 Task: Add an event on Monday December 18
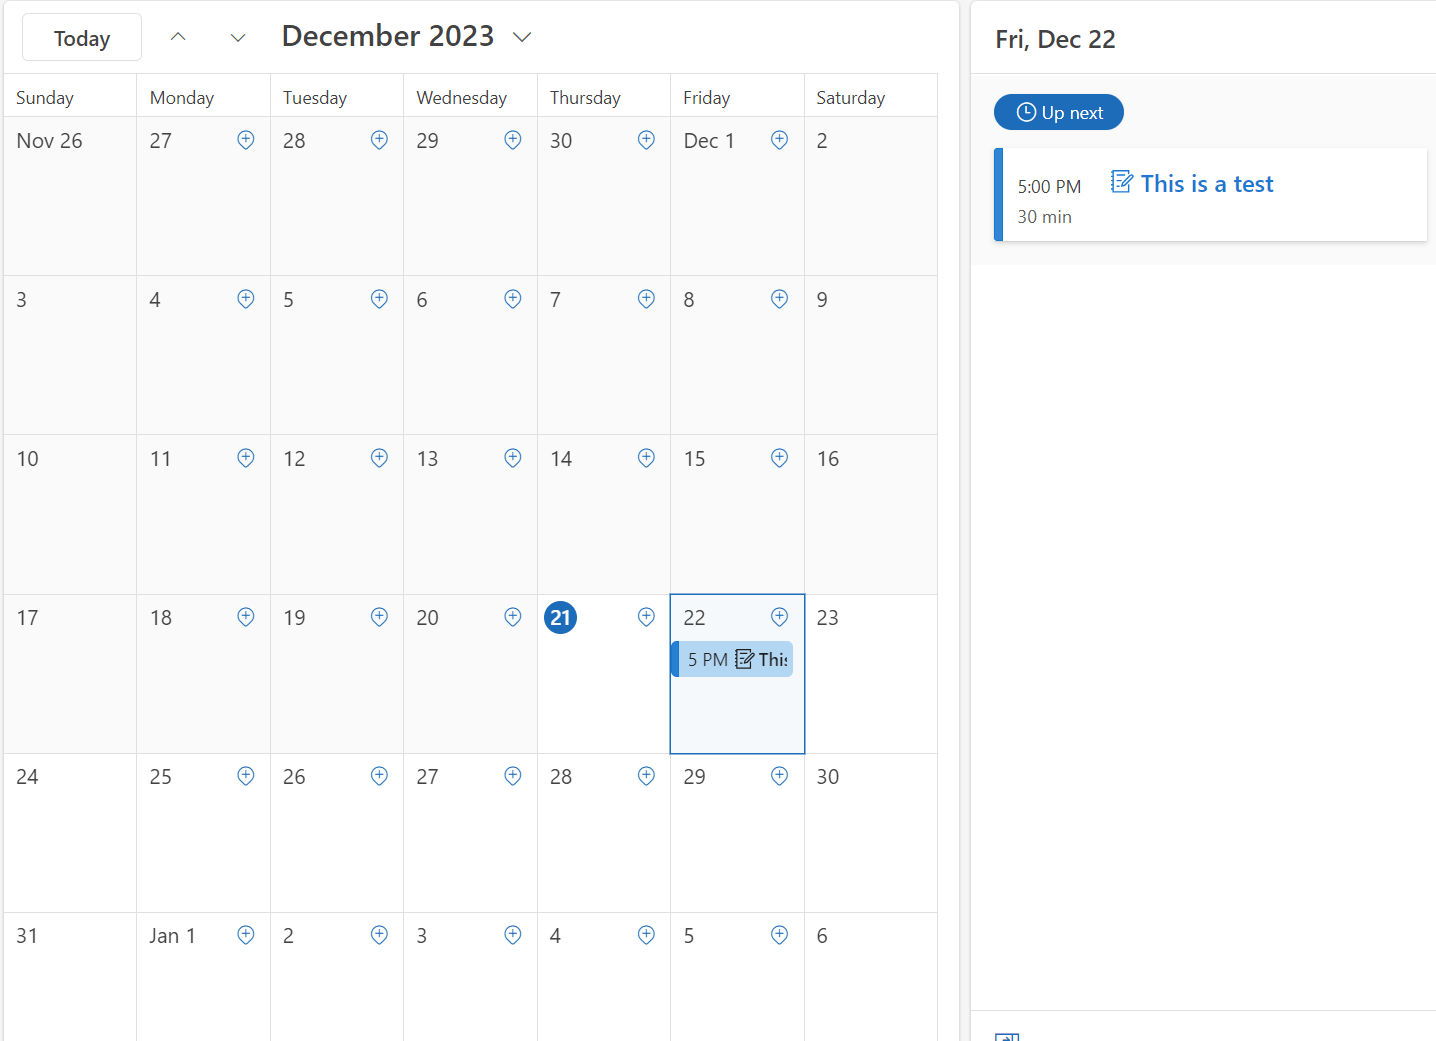tap(246, 617)
